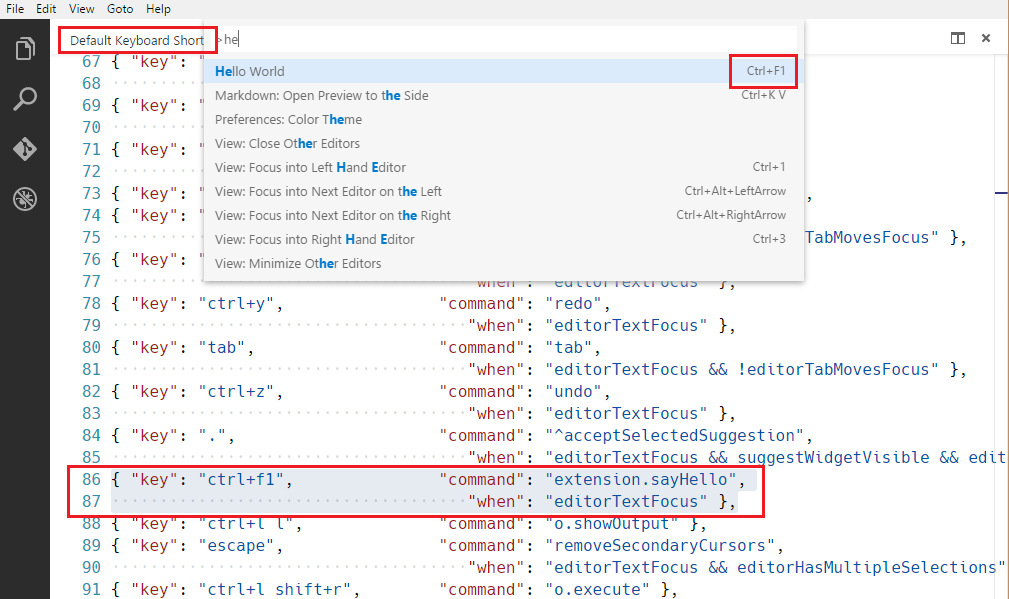The image size is (1009, 599).
Task: Open the Help menu
Action: click(158, 8)
